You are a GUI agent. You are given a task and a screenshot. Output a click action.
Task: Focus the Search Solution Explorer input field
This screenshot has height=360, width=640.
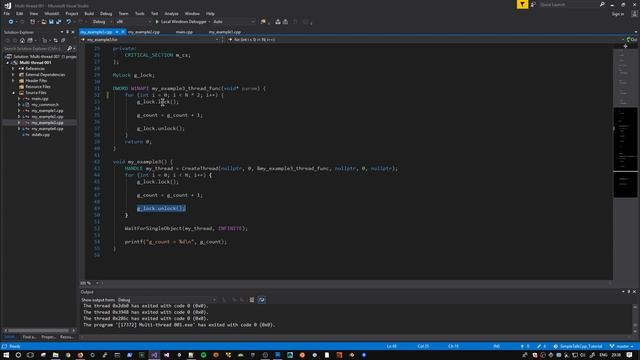(x=34, y=49)
